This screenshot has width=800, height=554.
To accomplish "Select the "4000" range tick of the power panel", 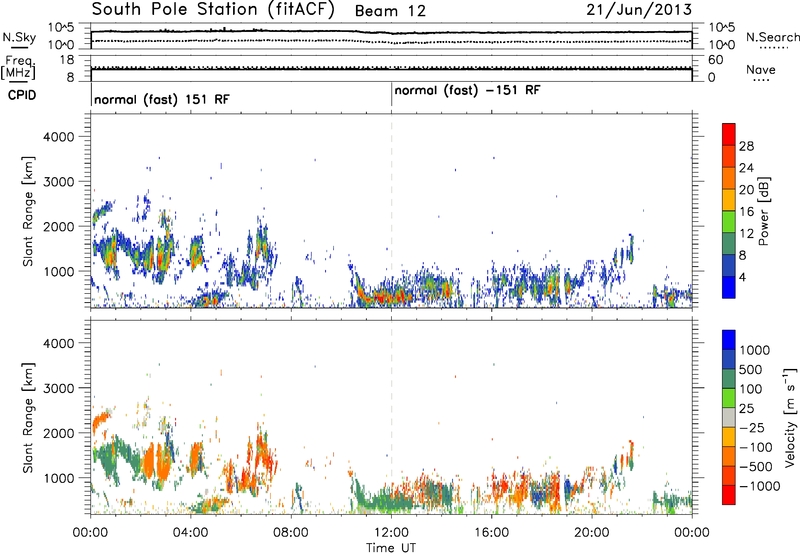I will click(58, 137).
